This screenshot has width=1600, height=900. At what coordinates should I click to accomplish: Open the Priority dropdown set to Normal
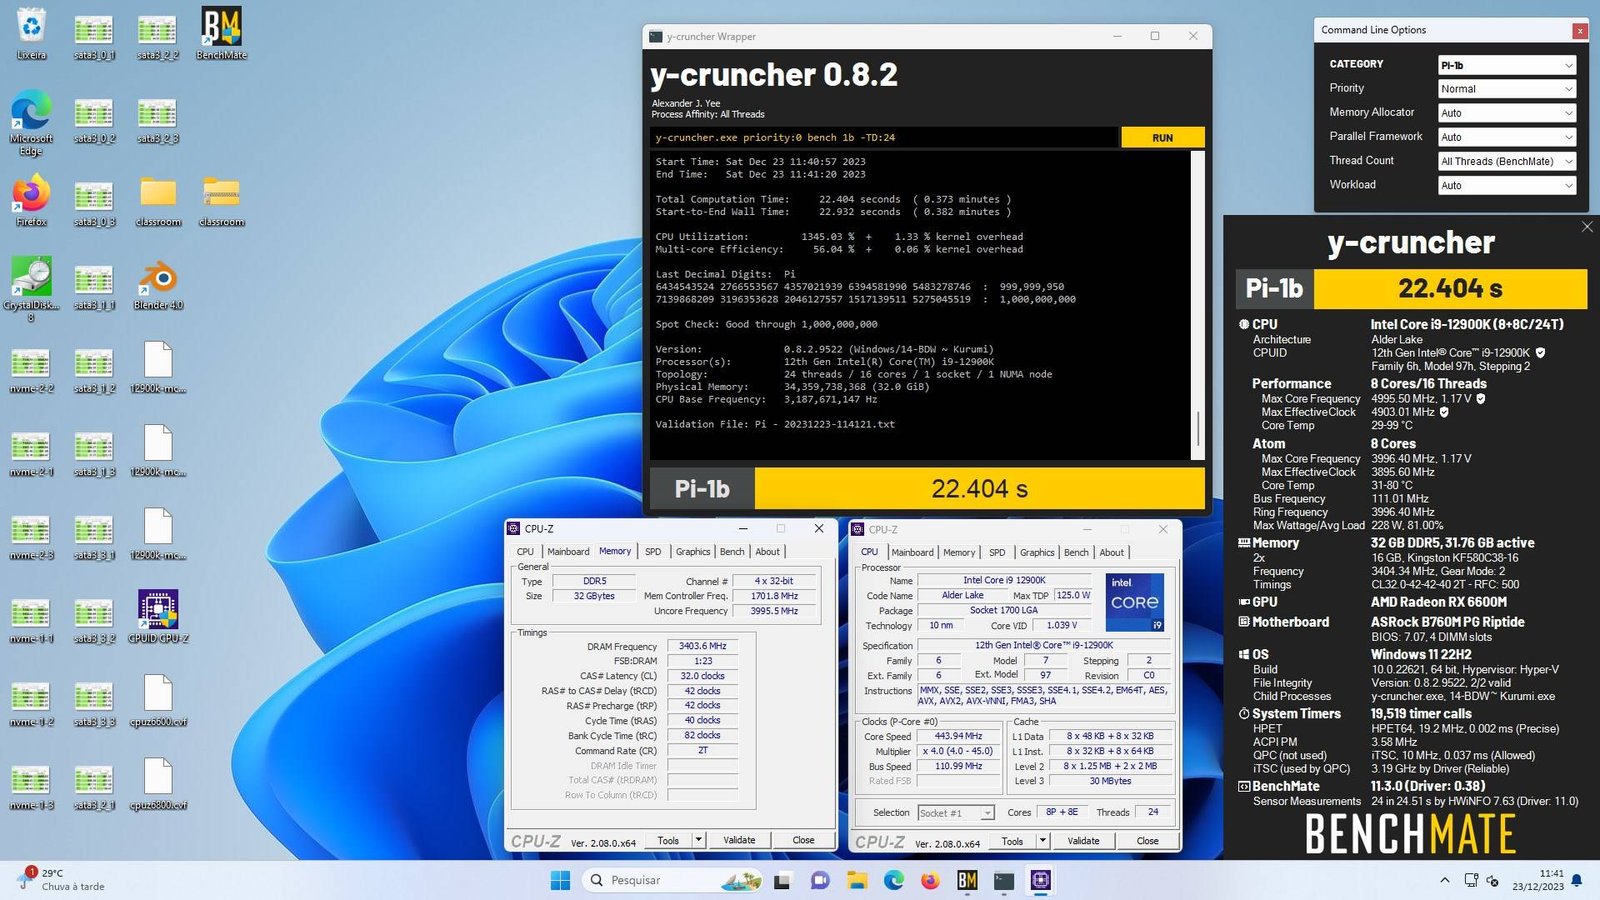coord(1506,89)
